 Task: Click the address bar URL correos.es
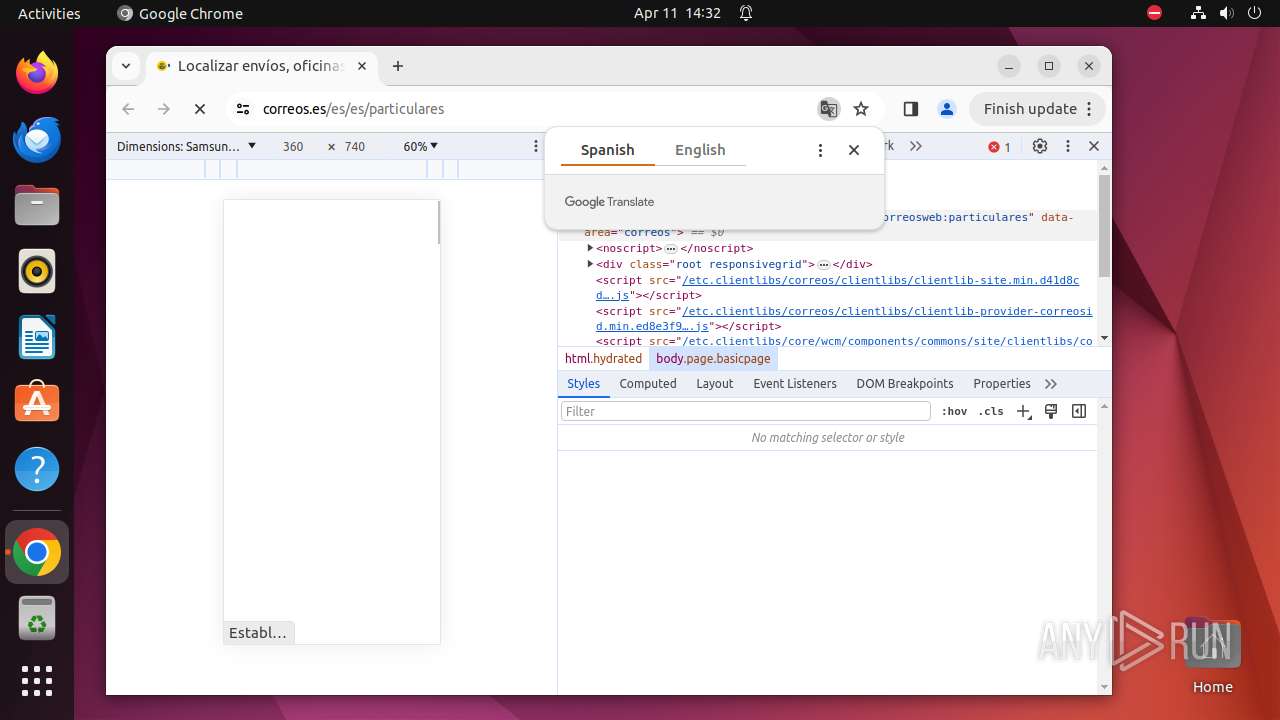pyautogui.click(x=353, y=109)
